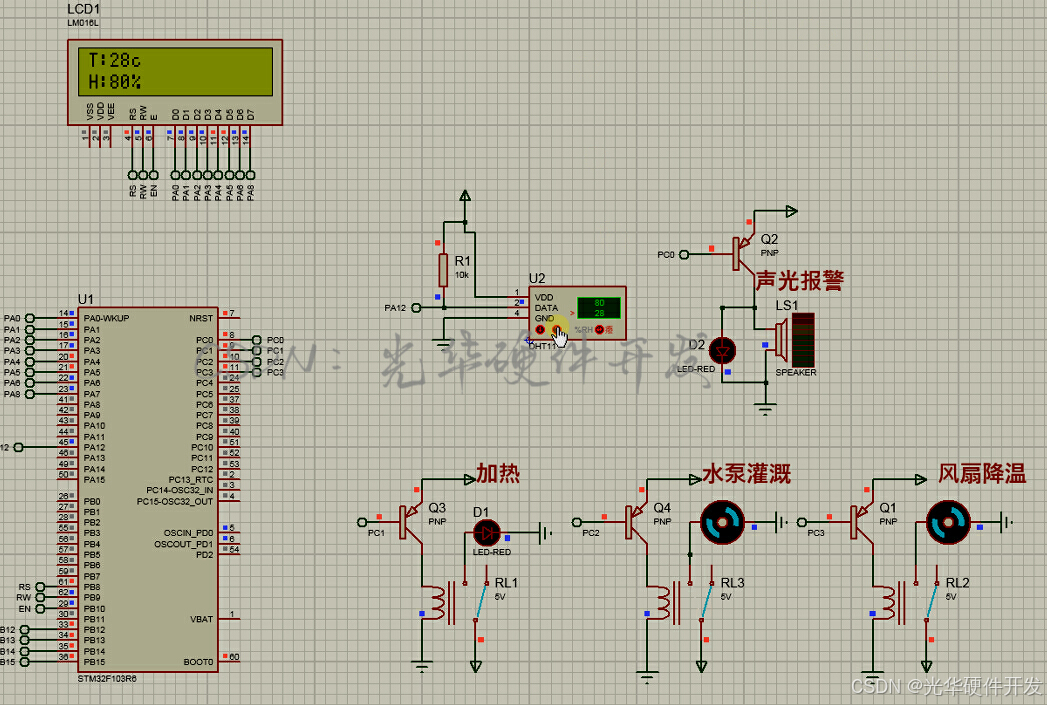Select the 加热 label
The width and height of the screenshot is (1047, 705).
[x=498, y=473]
